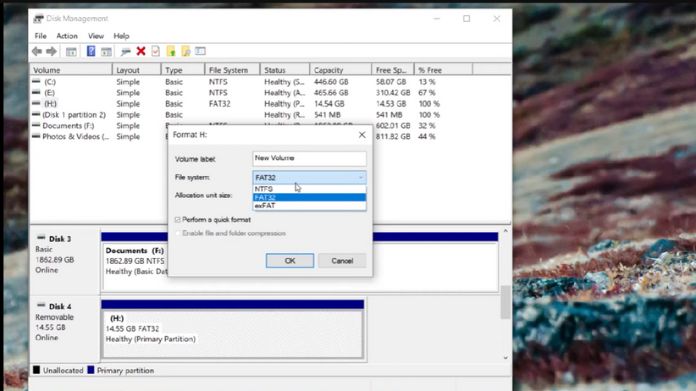Sort by the % Free column header

click(x=443, y=70)
